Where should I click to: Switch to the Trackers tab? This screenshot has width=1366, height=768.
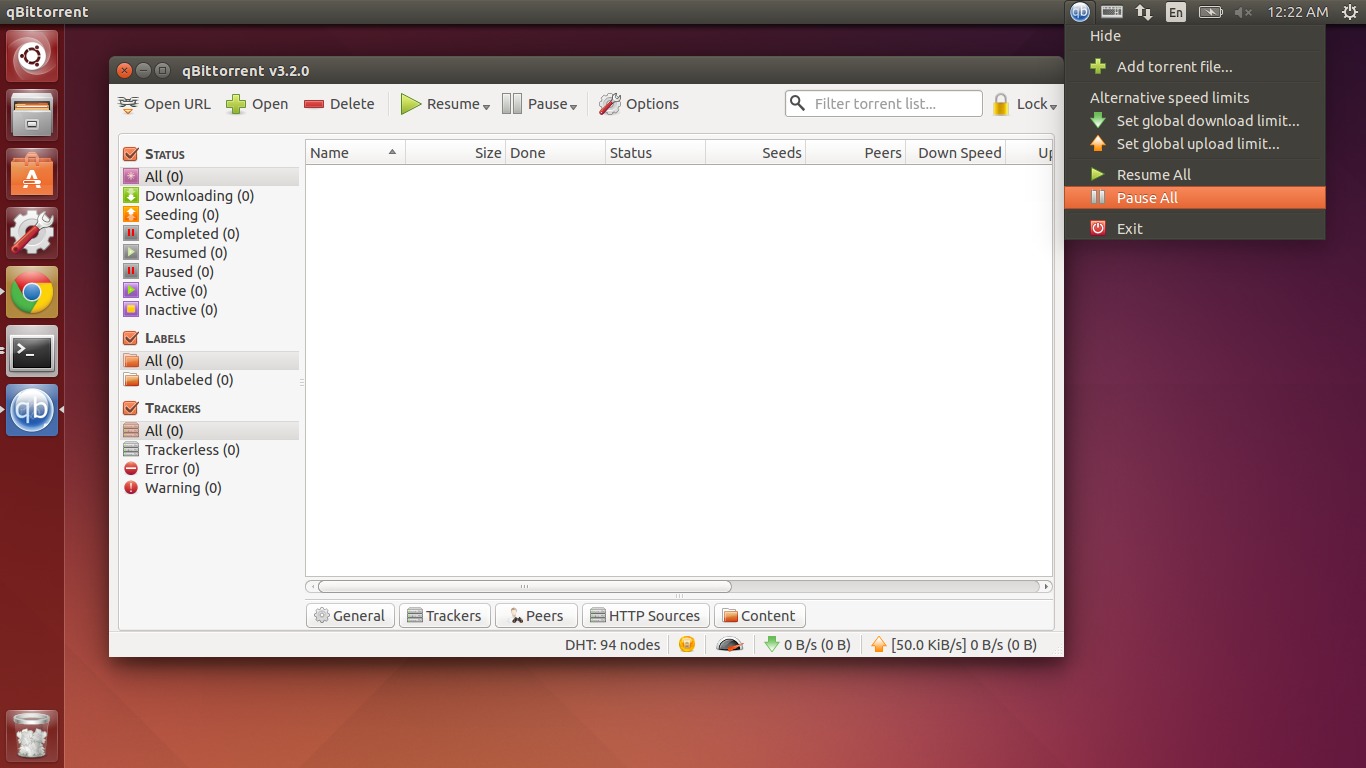point(445,616)
